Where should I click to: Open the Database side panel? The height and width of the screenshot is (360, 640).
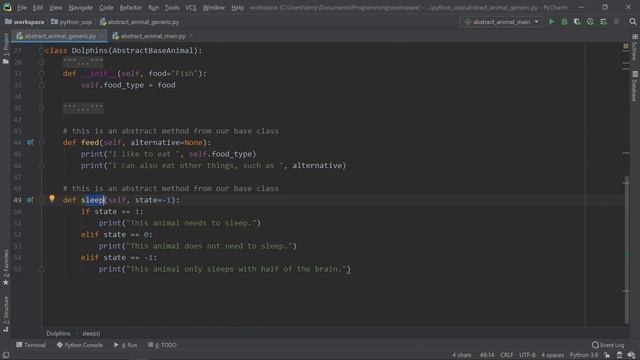635,86
